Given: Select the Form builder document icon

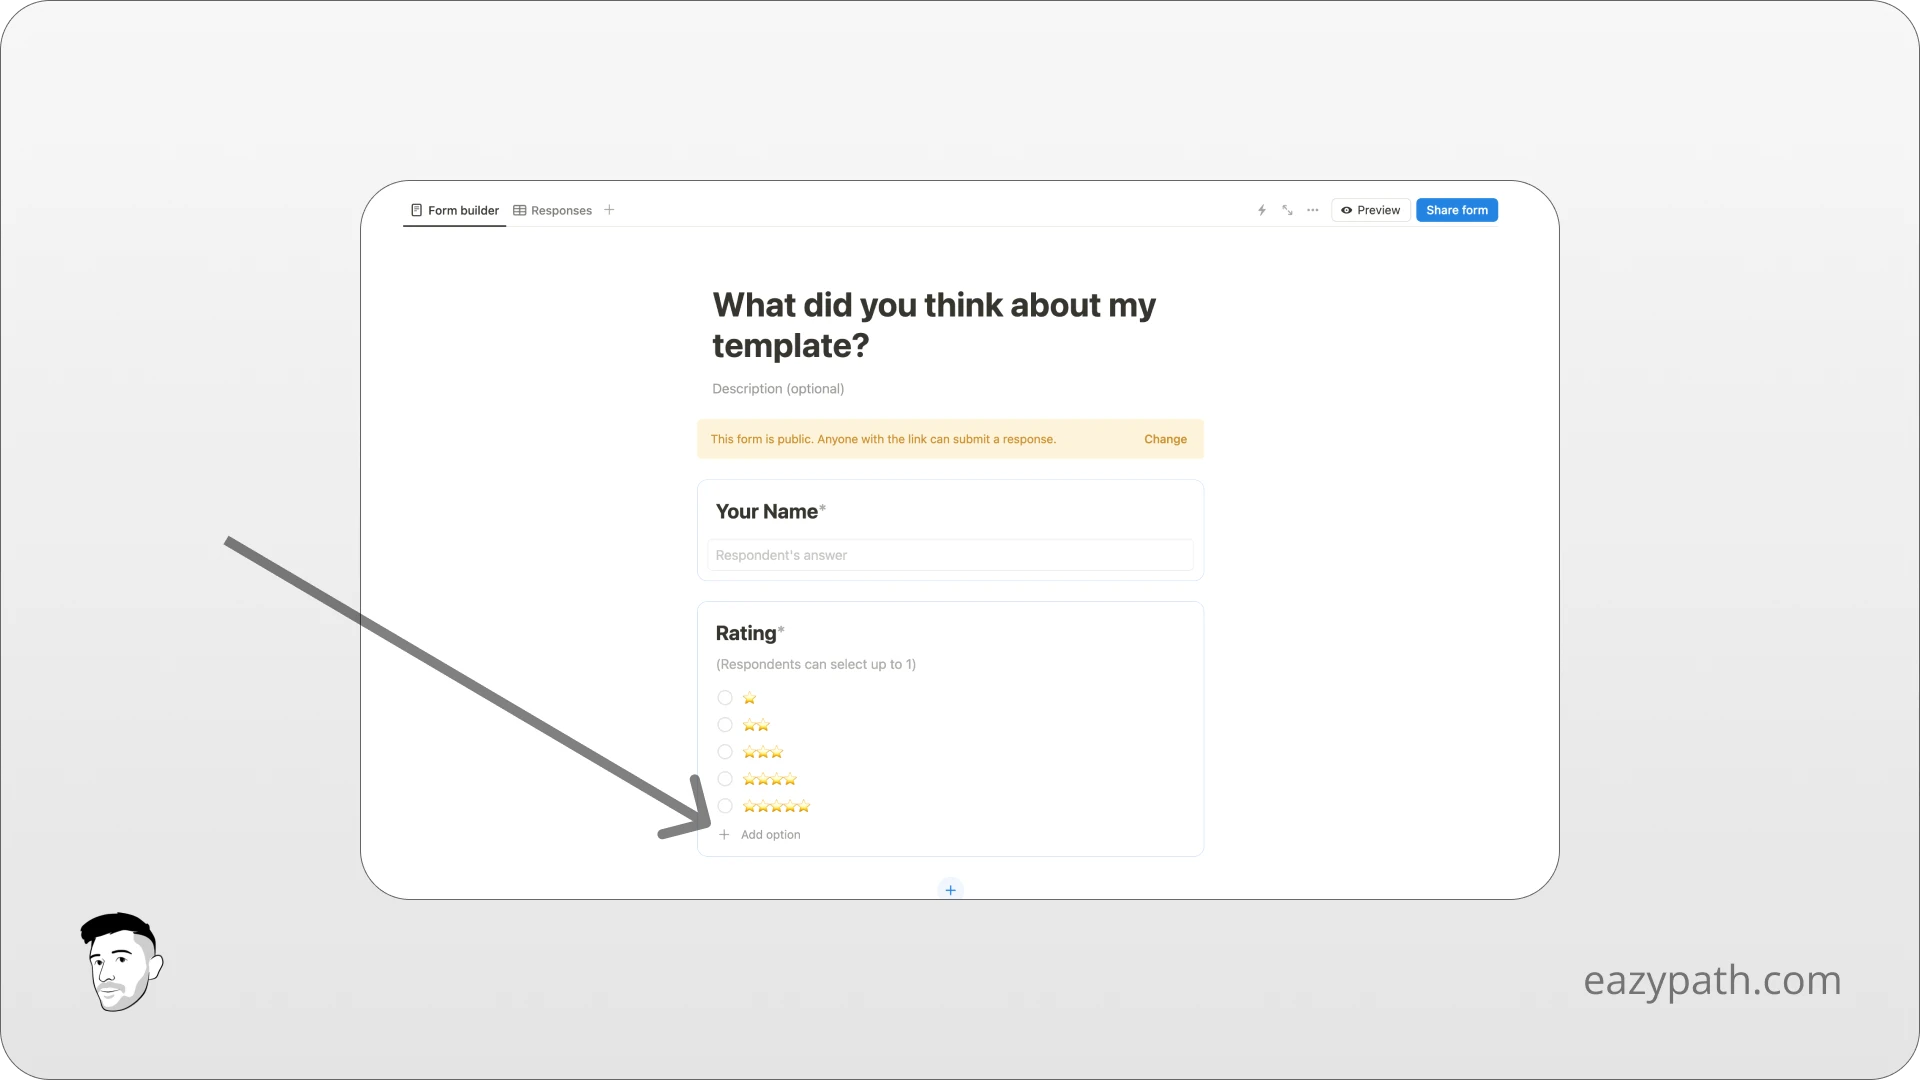Looking at the screenshot, I should point(417,210).
